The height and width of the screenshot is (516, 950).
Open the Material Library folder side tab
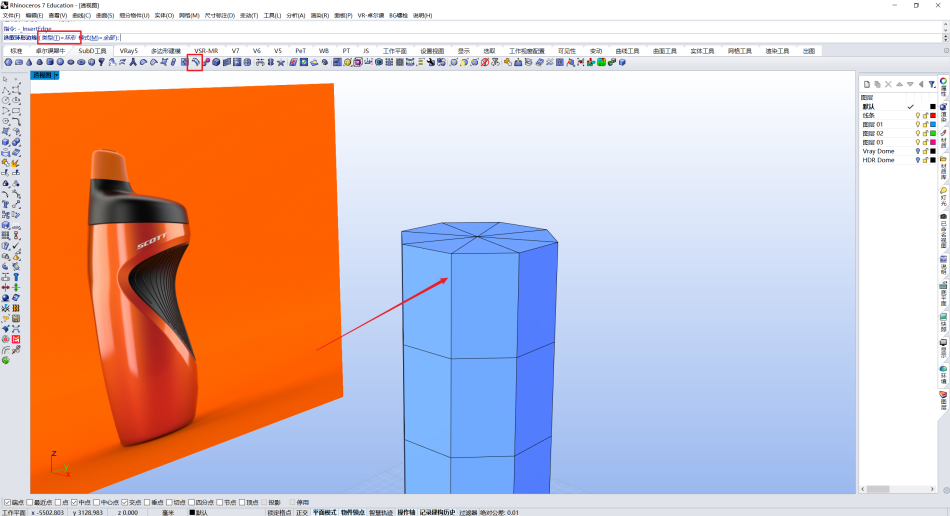[x=943, y=159]
